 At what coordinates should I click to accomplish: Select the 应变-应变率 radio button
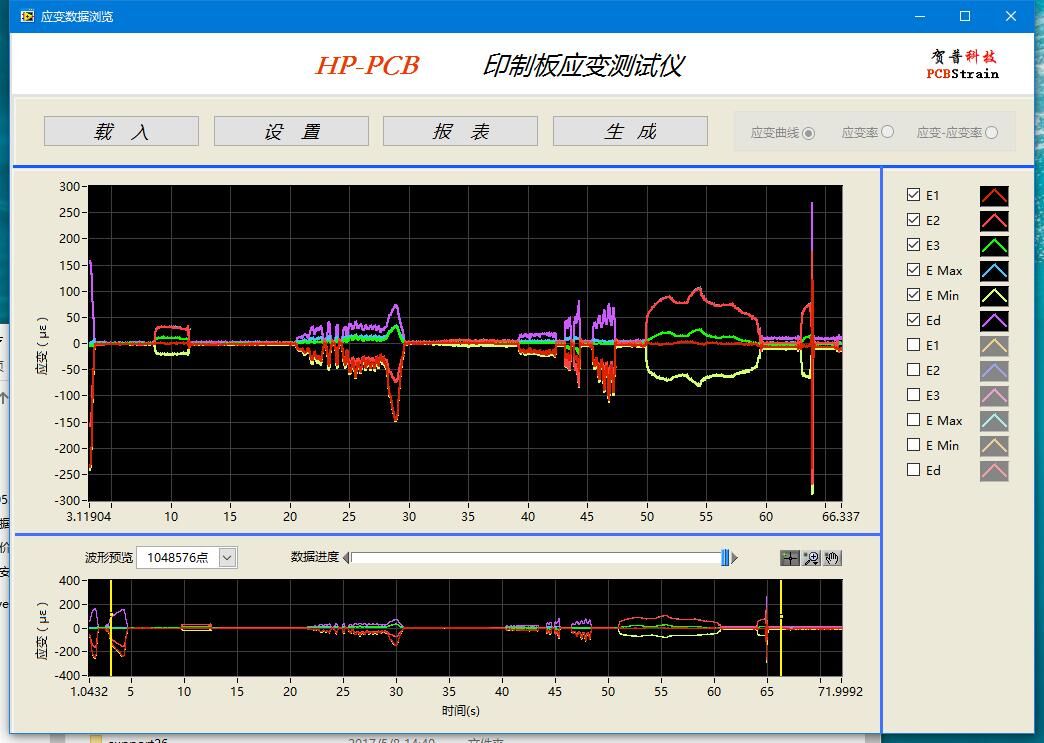click(991, 132)
